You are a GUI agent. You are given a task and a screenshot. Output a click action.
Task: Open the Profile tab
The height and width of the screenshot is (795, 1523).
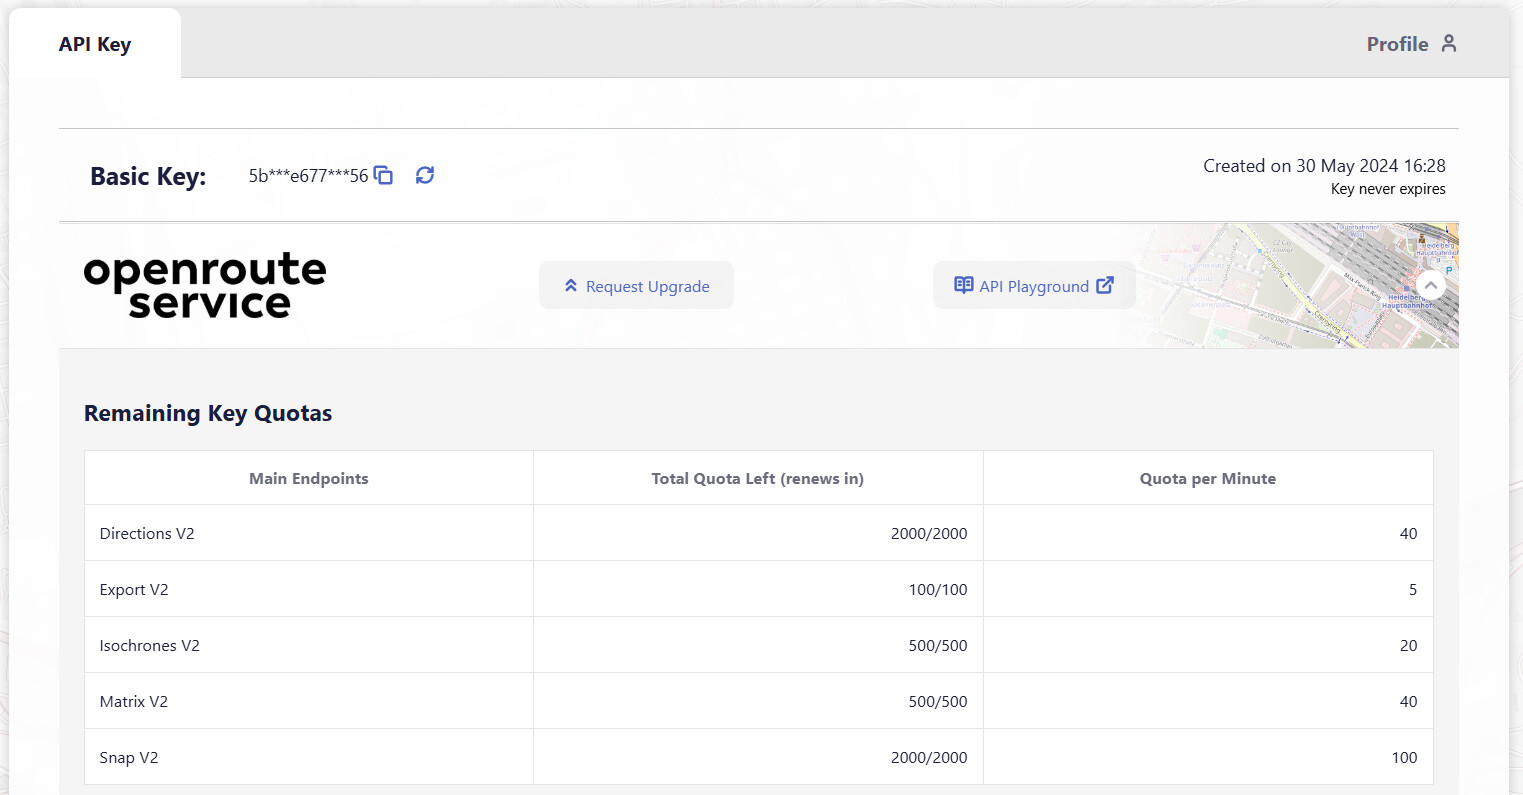(1397, 44)
